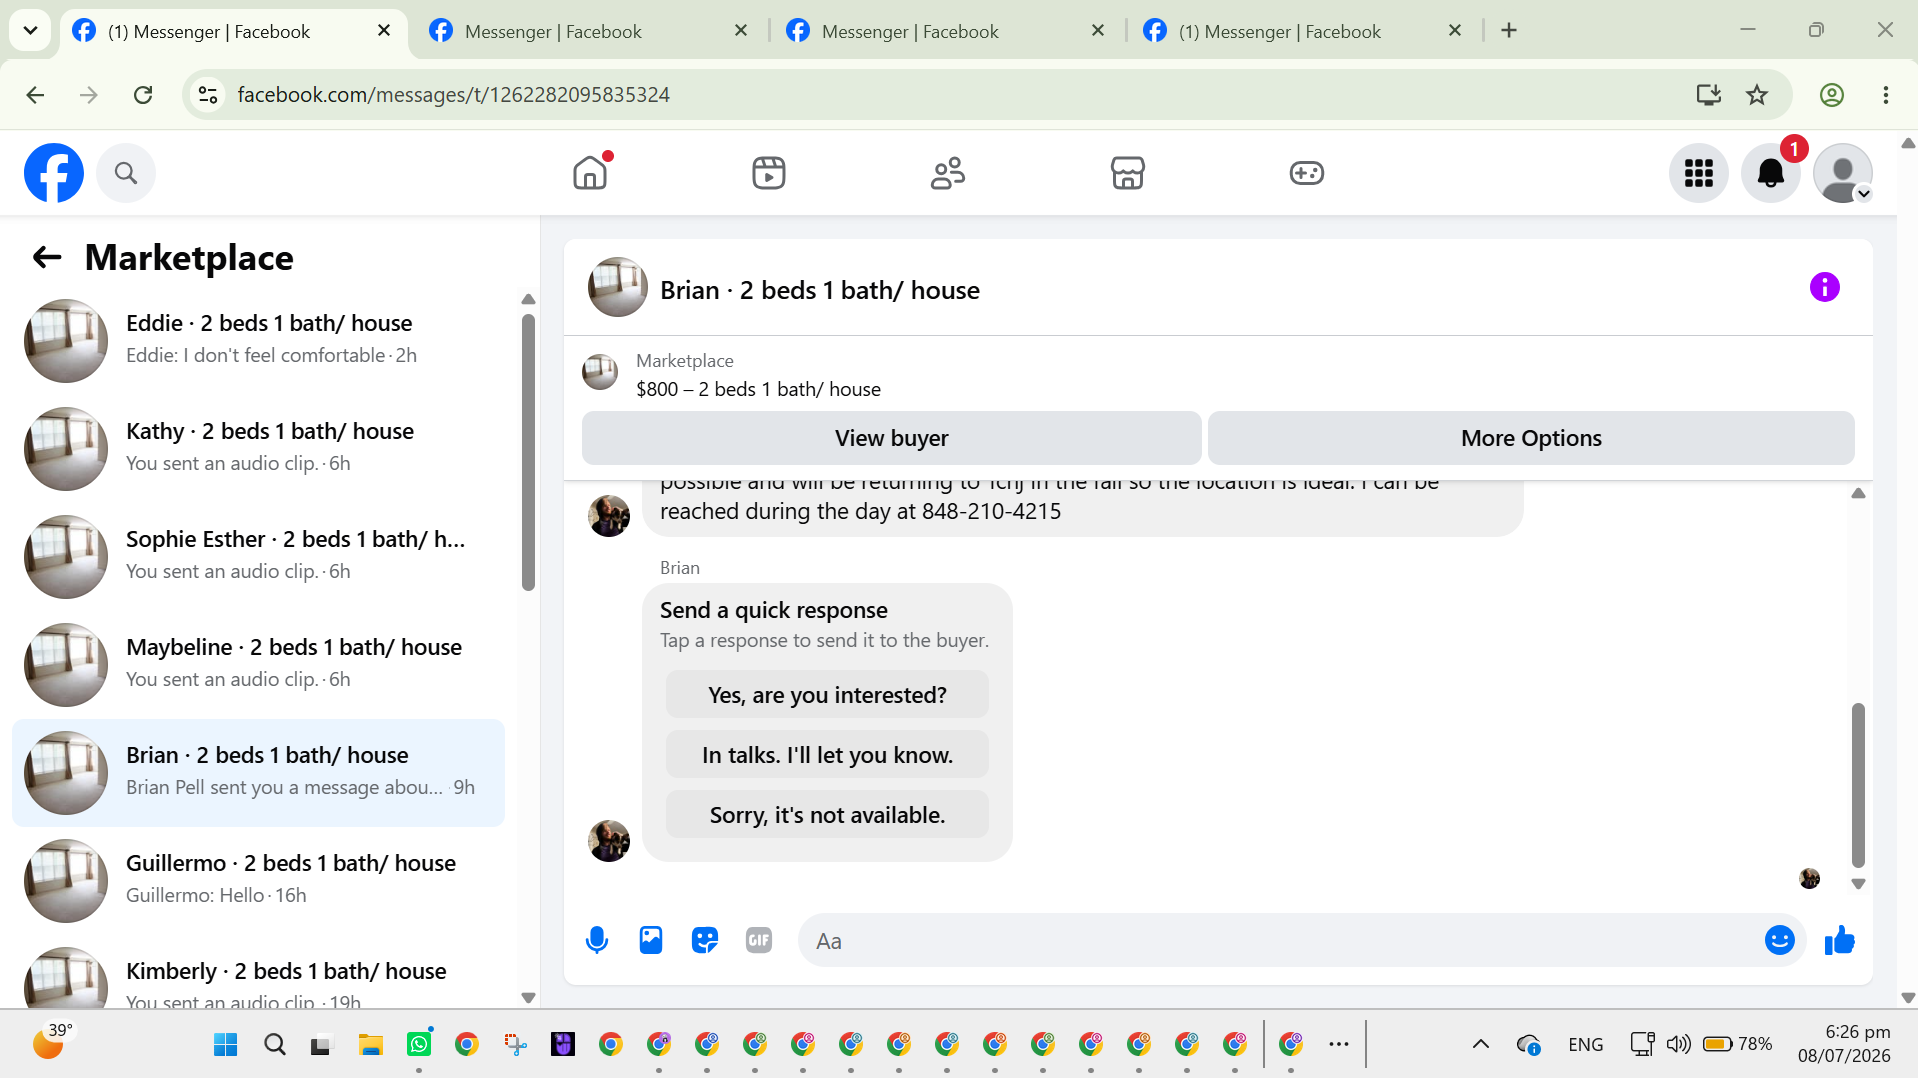Click Brian's profile picture in chat header
This screenshot has width=1918, height=1078.
click(617, 288)
